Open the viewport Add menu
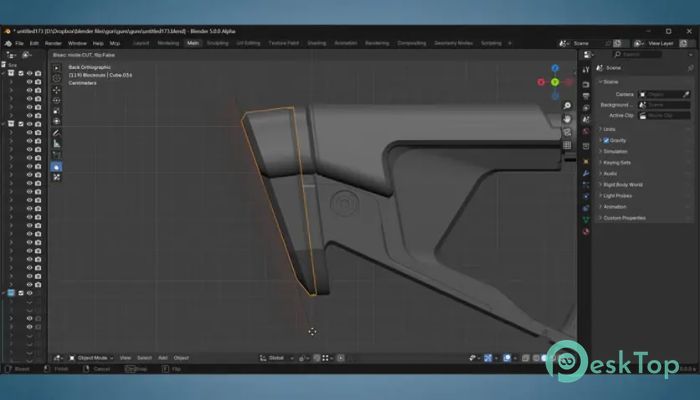Image resolution: width=700 pixels, height=400 pixels. [162, 358]
